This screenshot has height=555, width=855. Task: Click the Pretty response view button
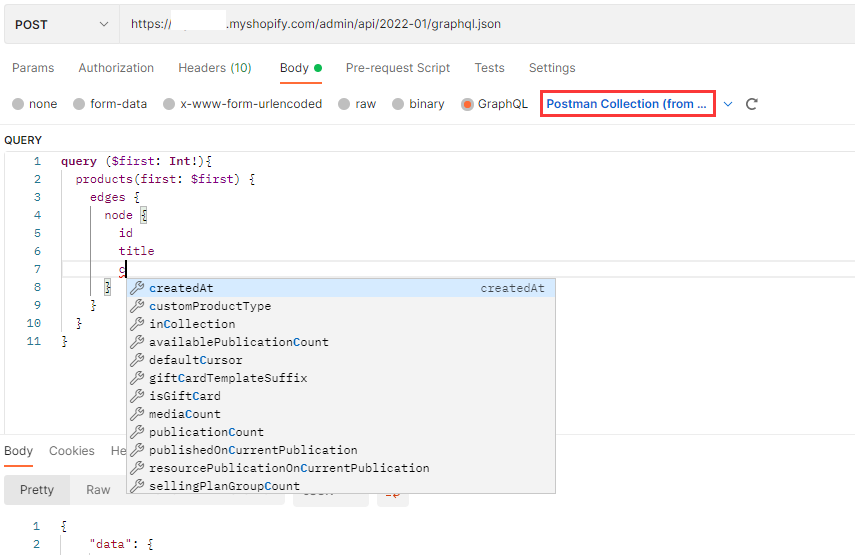37,490
